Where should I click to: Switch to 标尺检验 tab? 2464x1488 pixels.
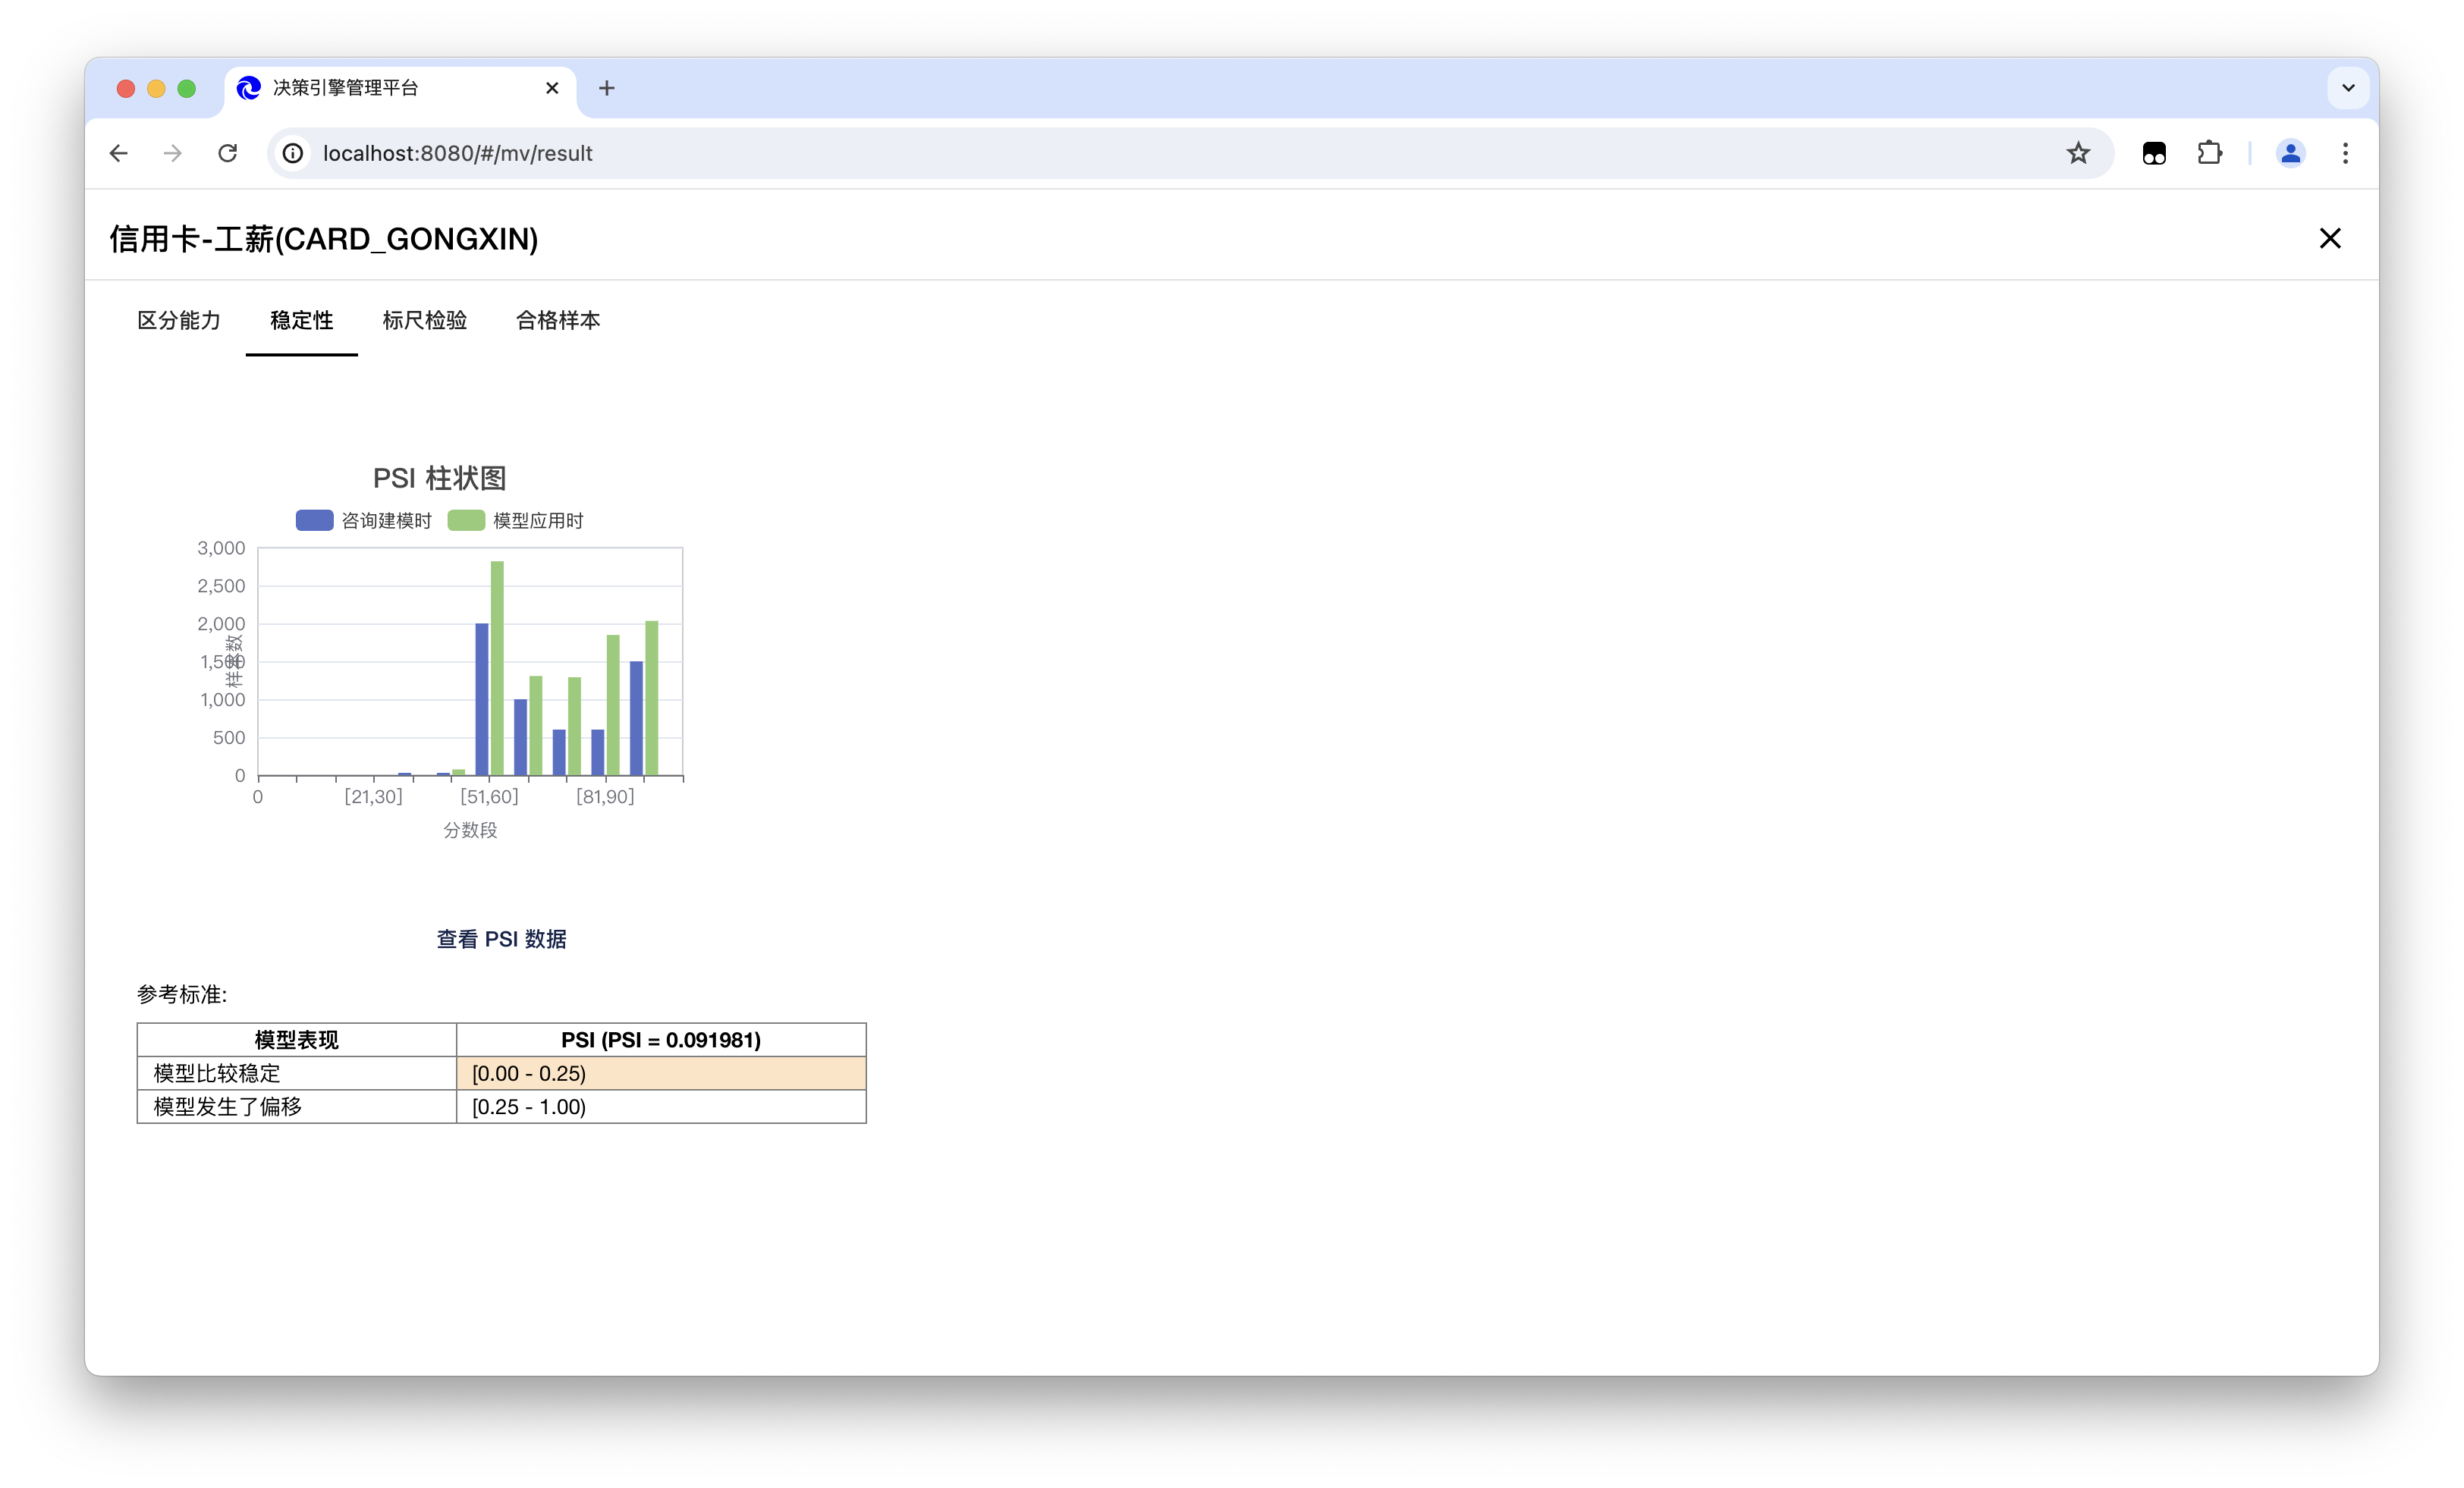pyautogui.click(x=424, y=320)
